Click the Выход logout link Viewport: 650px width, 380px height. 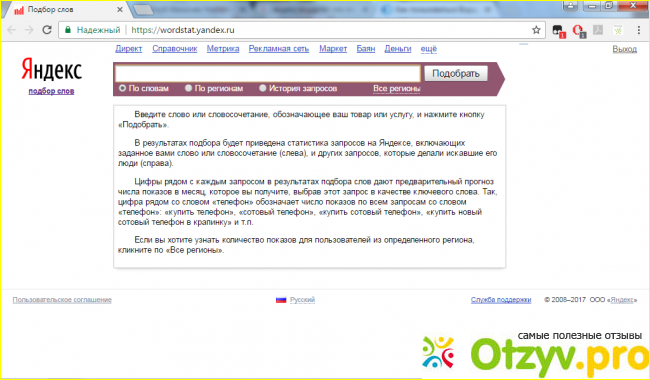coord(625,49)
